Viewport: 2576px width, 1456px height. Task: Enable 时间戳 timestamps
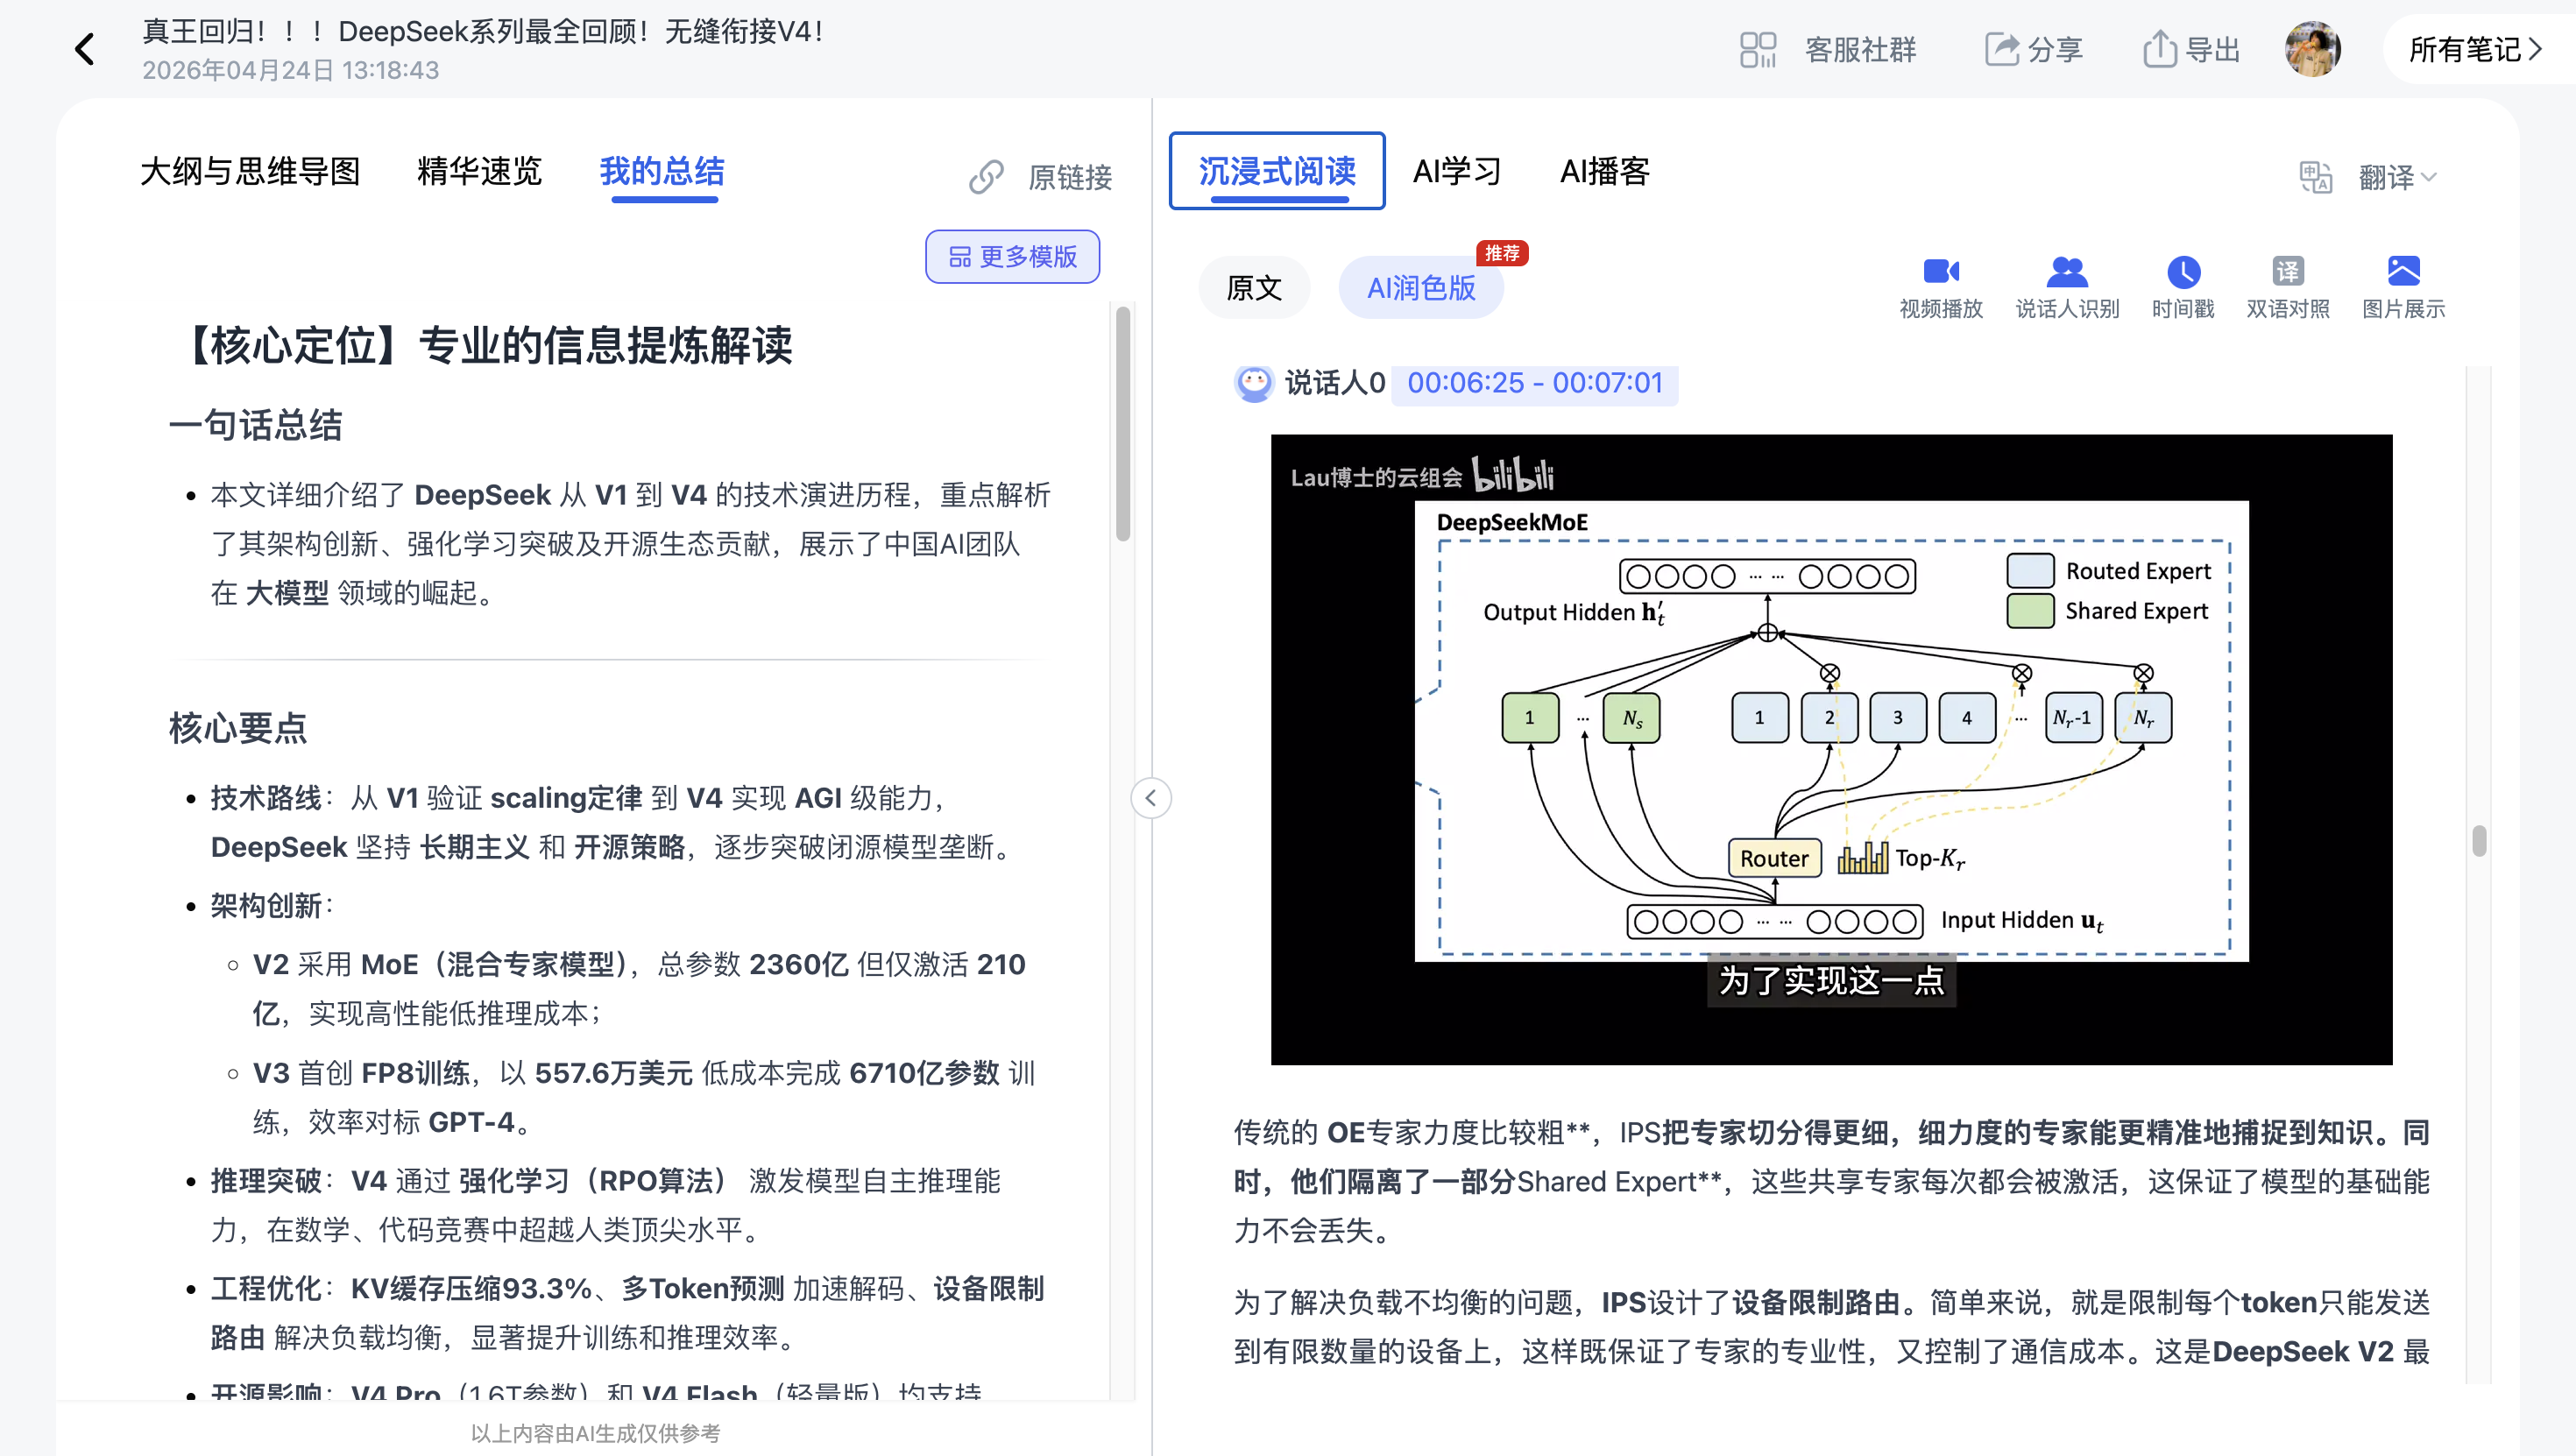2182,285
